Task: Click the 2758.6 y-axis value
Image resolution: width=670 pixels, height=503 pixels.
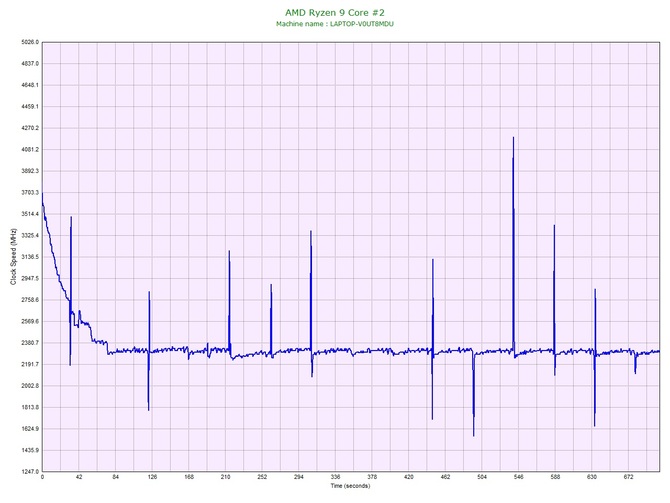Action: [x=30, y=300]
